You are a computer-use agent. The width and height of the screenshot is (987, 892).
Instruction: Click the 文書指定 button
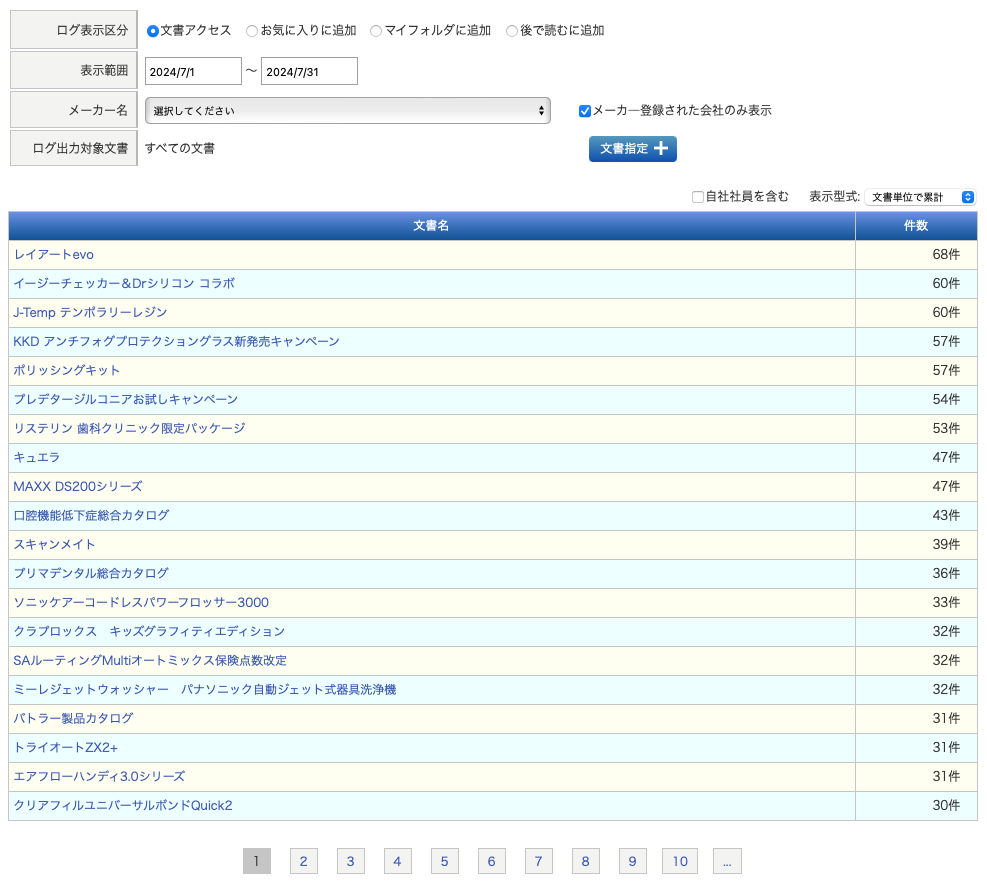(633, 149)
